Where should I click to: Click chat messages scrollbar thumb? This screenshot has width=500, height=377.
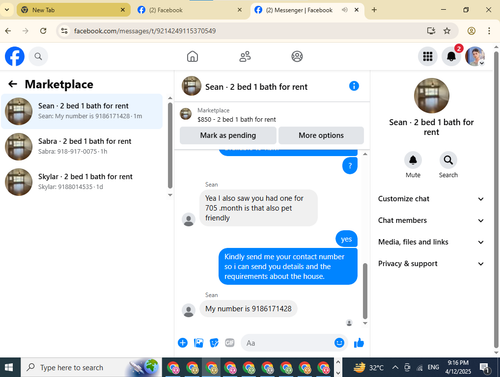[365, 291]
